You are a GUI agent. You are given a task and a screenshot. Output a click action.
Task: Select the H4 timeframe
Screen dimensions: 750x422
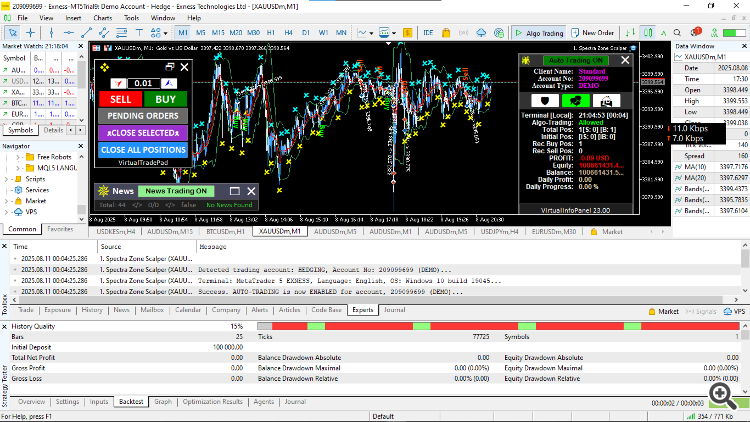coord(288,33)
